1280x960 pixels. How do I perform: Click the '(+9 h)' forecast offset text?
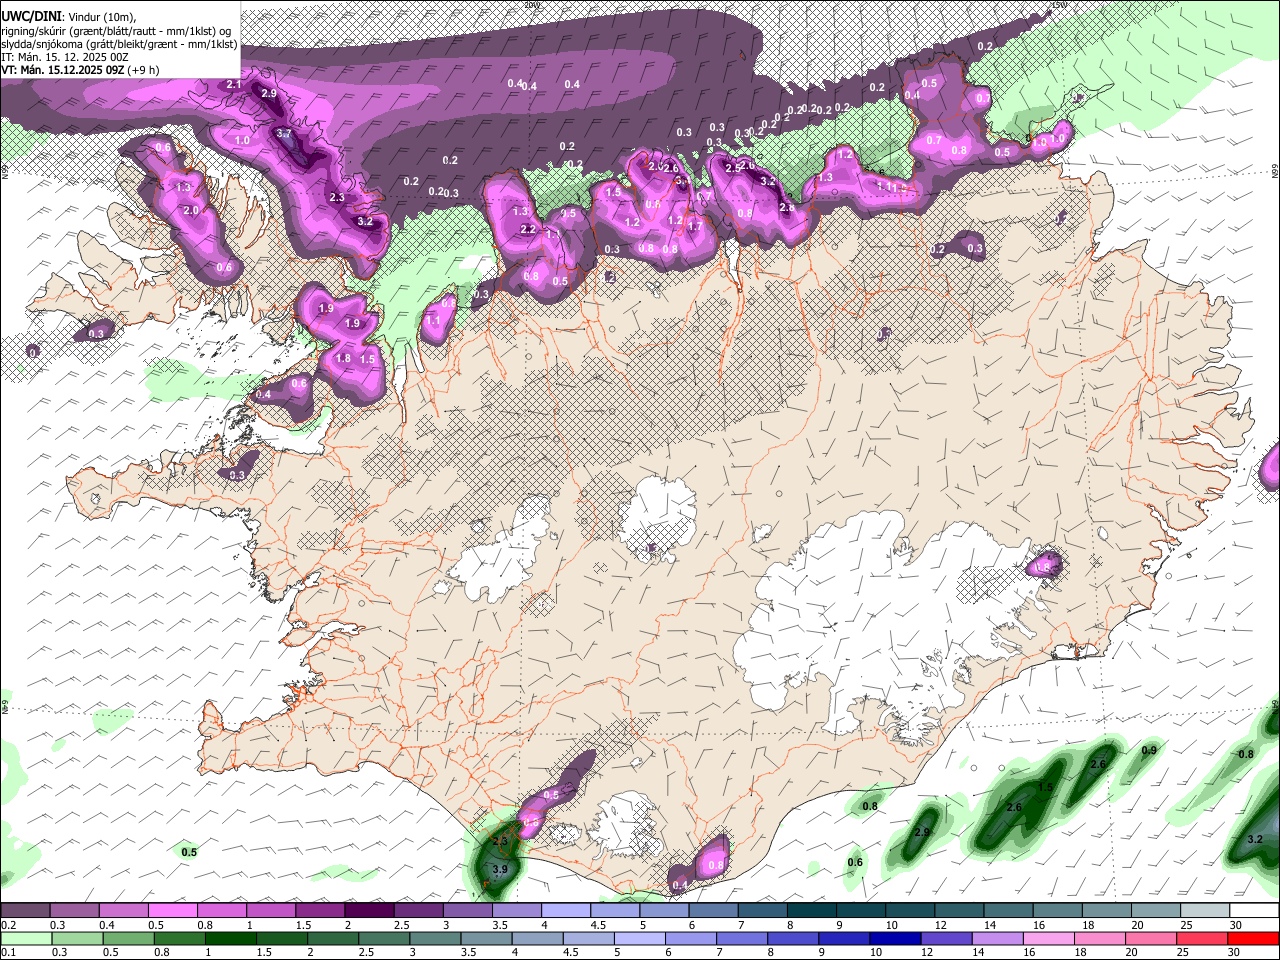(143, 71)
